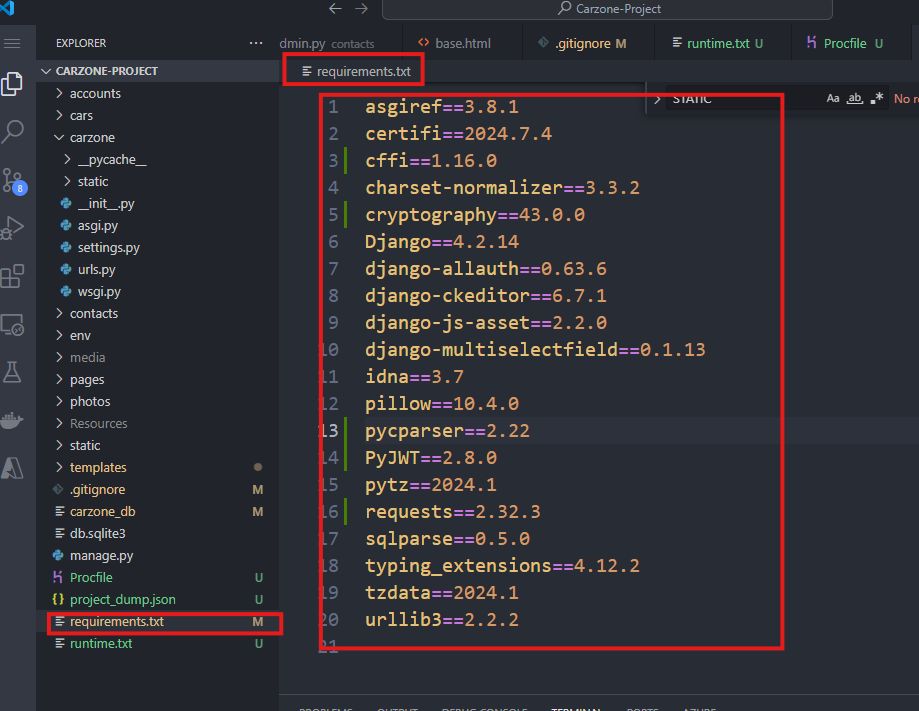Image resolution: width=919 pixels, height=711 pixels.
Task: Open Source Control view with 8 changes
Action: (13, 181)
